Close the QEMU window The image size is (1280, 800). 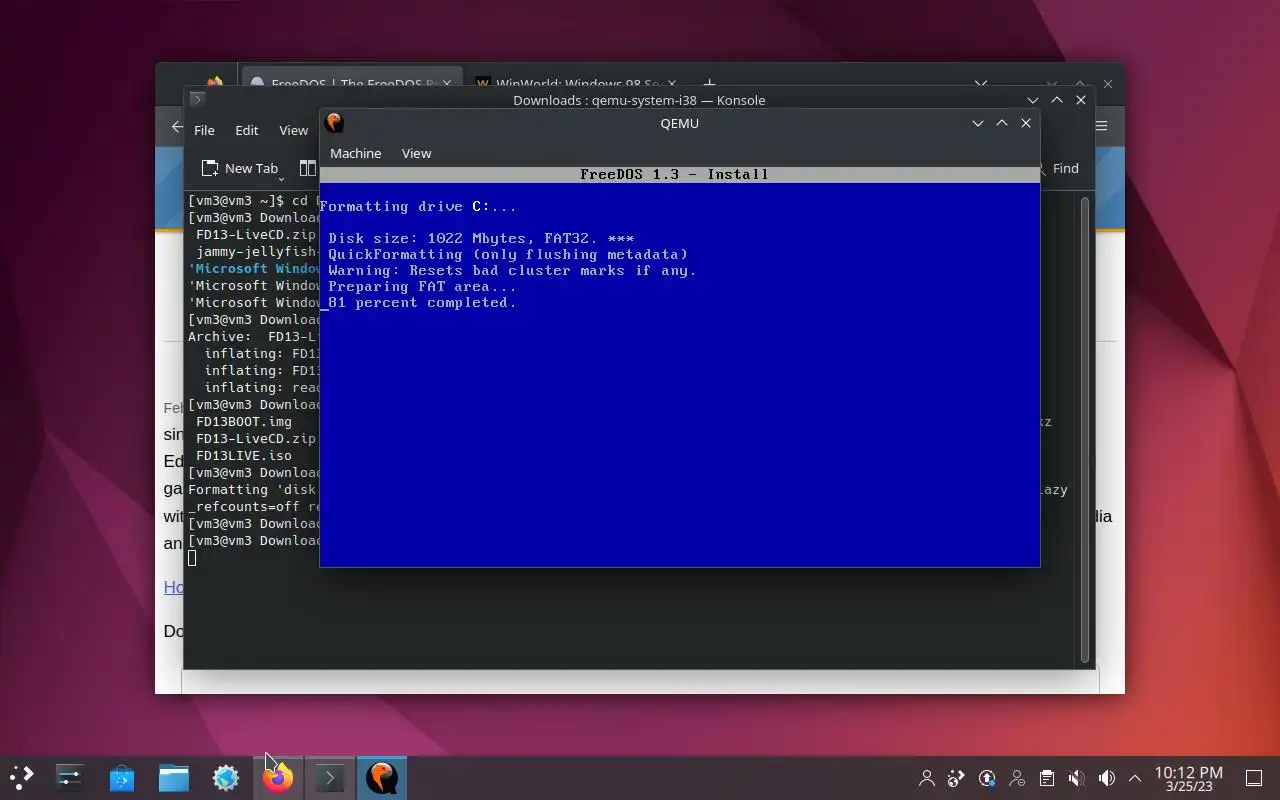point(1026,123)
